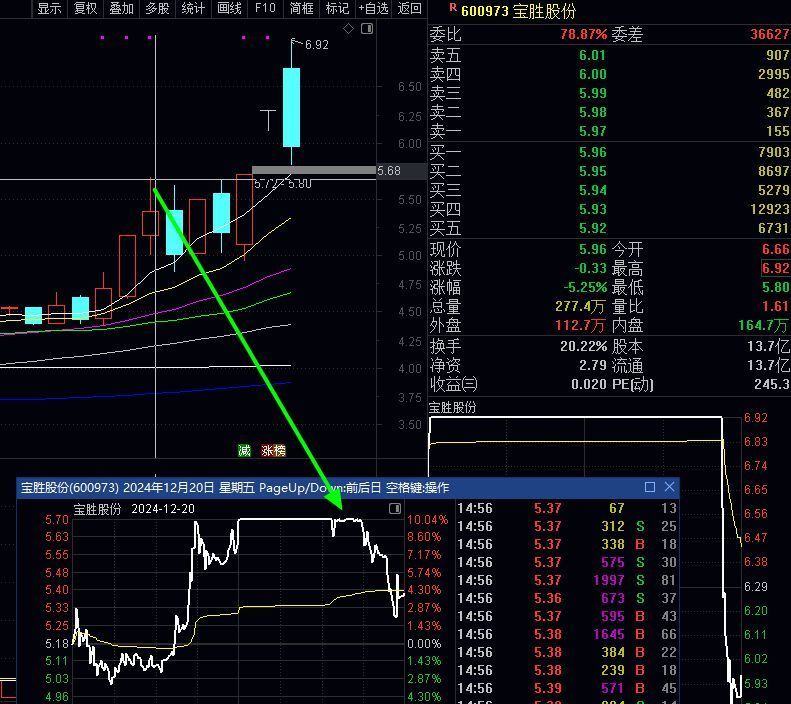Click the 5.68 price marker on the axis
791x704 pixels.
[388, 170]
